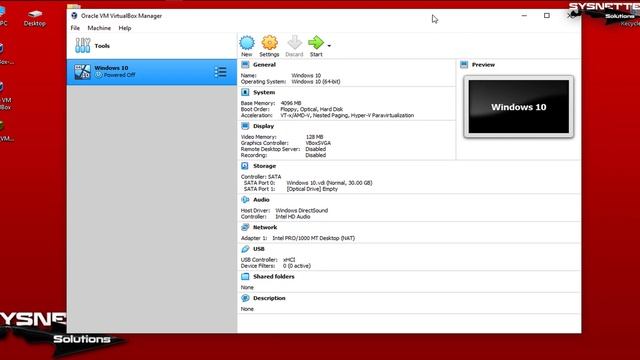This screenshot has height=360, width=640.
Task: Click the Floppy, Optical, Hard Disk boot order
Action: click(x=311, y=109)
